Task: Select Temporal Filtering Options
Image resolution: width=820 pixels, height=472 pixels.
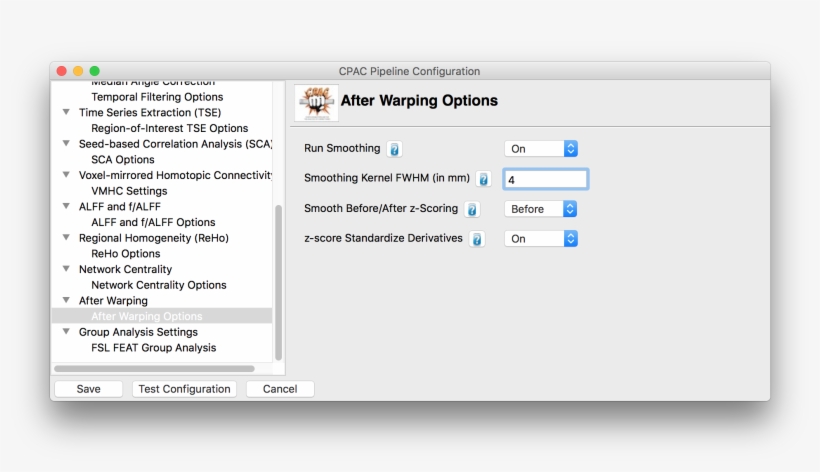Action: (157, 97)
